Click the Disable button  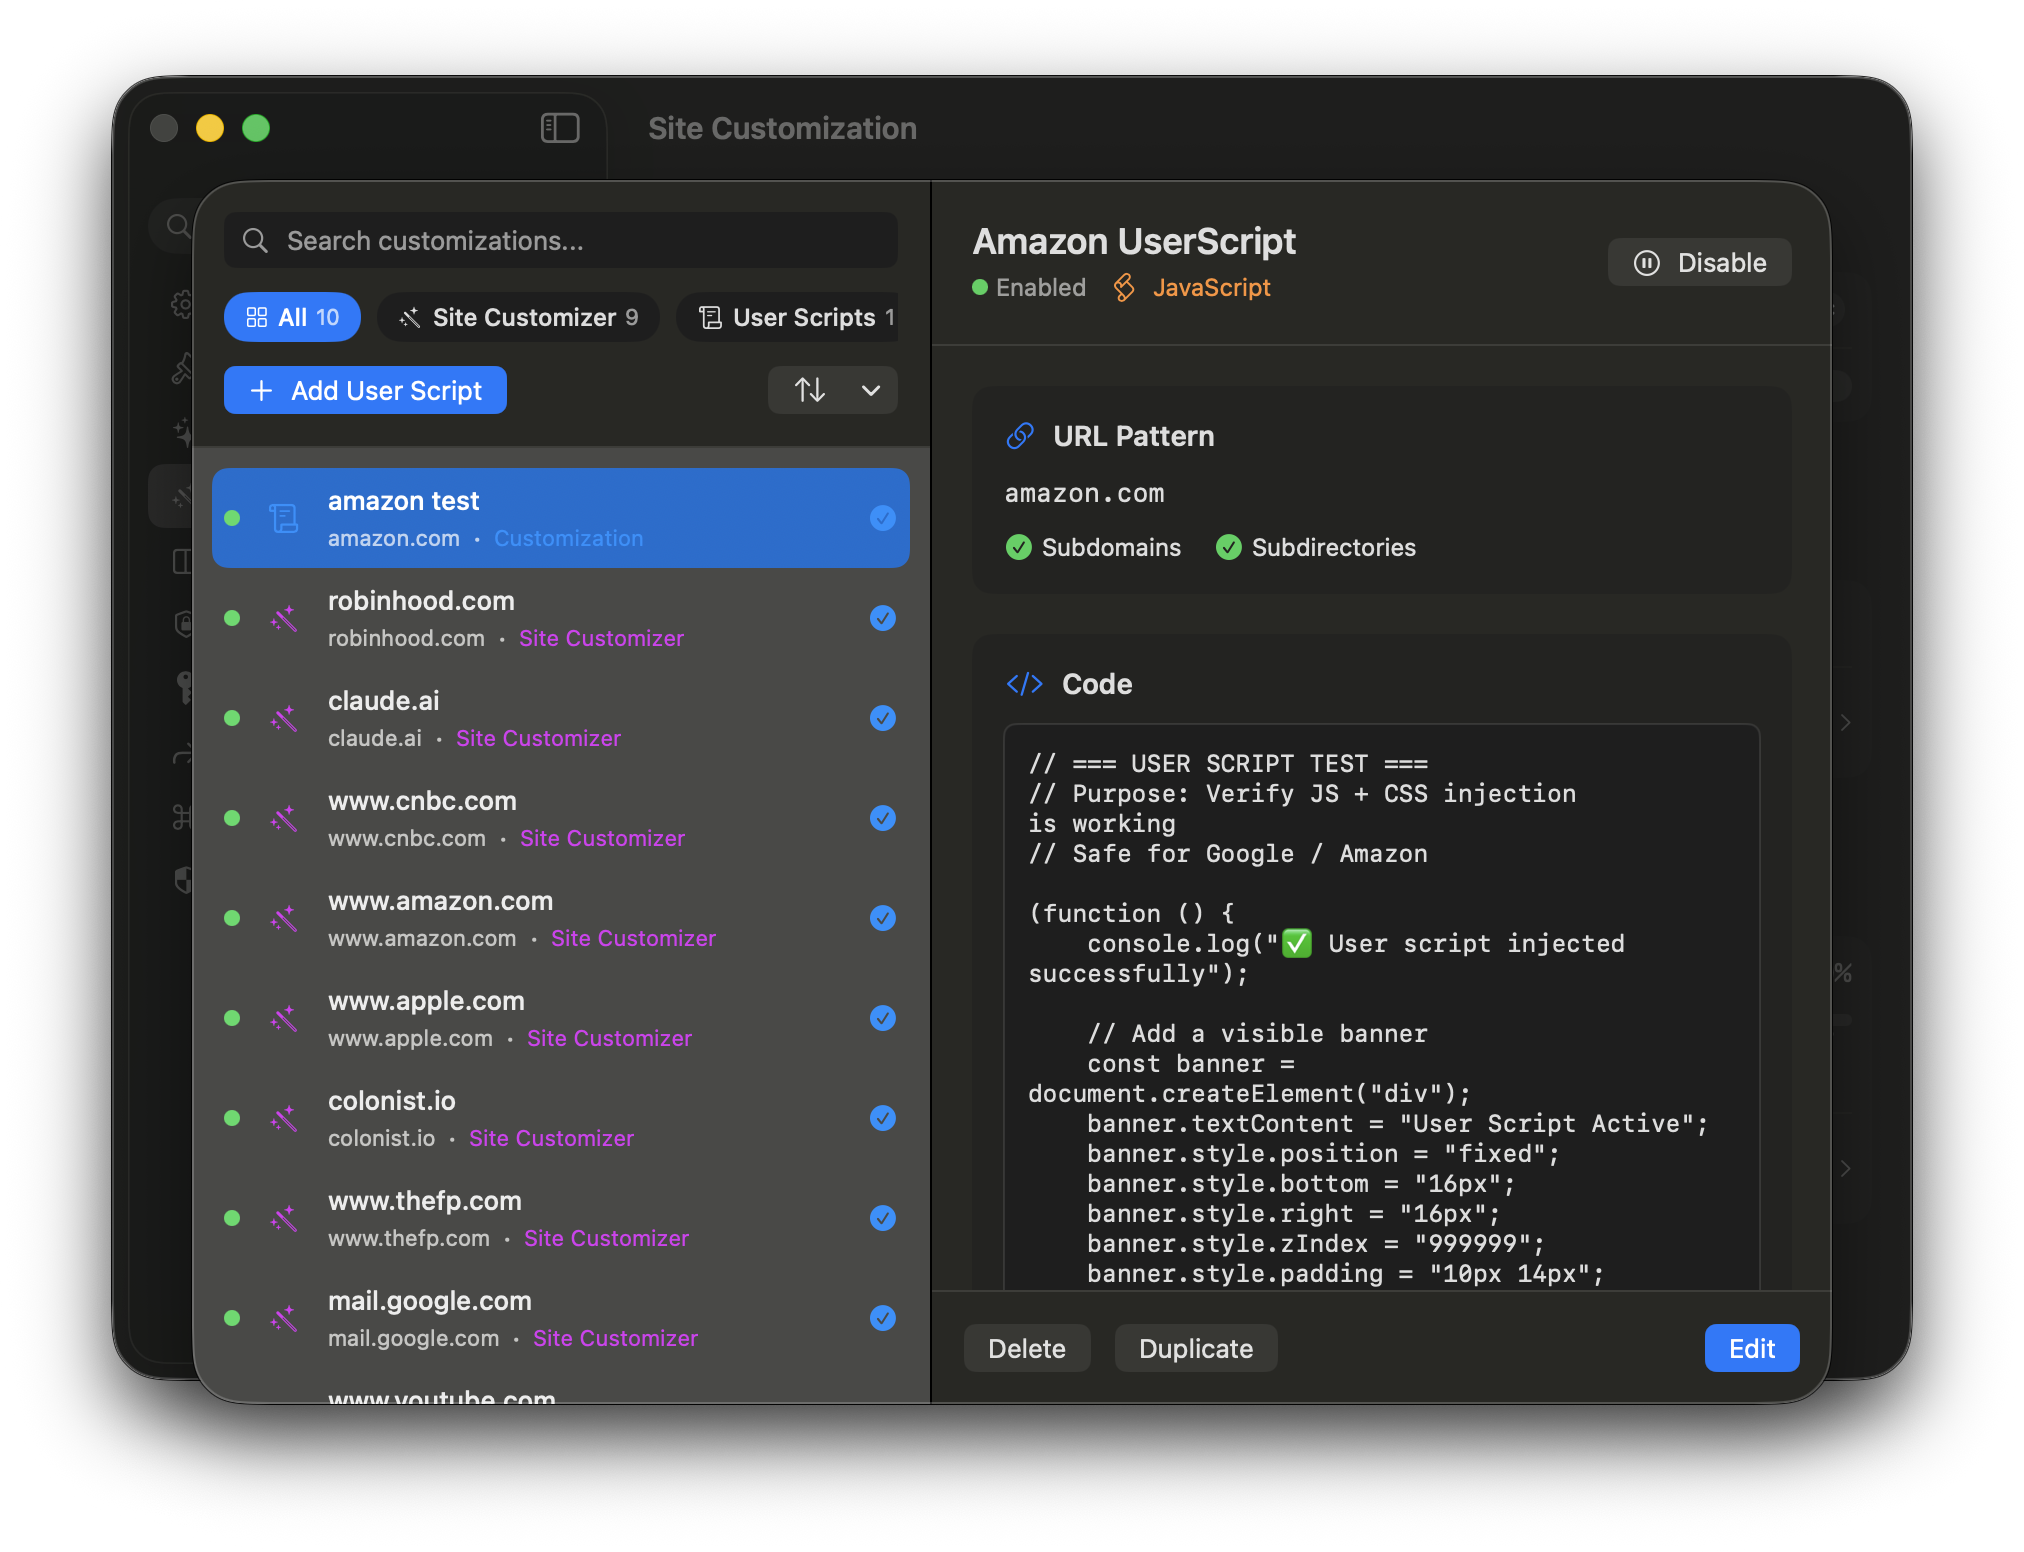(1699, 263)
